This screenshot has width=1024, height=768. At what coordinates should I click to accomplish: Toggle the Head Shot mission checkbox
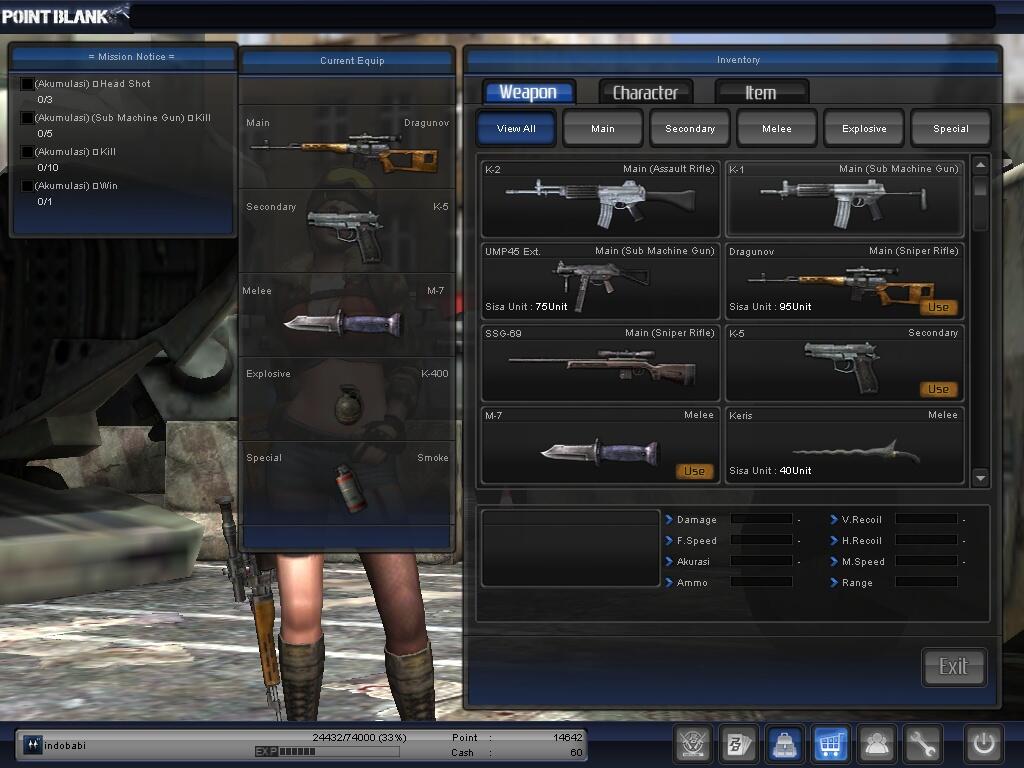pos(27,84)
